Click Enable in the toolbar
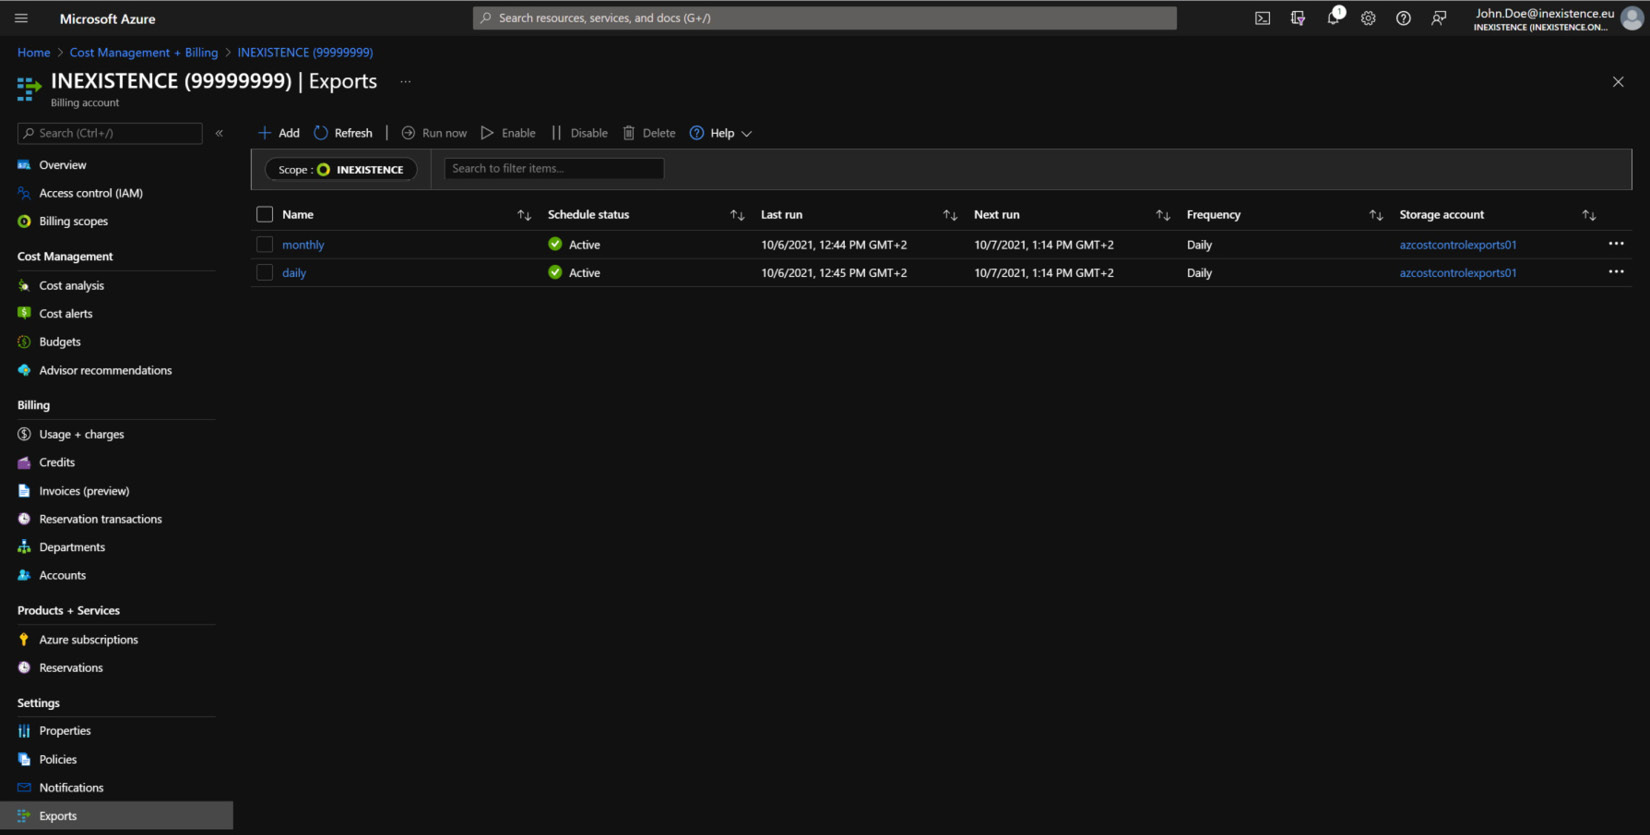1650x835 pixels. point(508,133)
